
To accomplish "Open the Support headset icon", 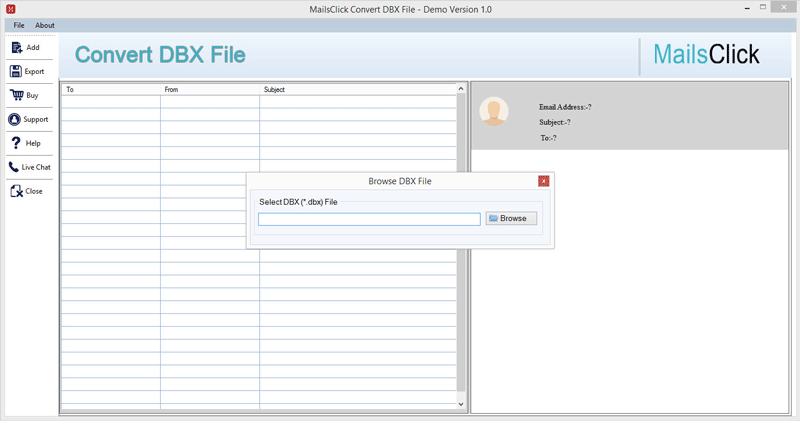I will [x=14, y=119].
